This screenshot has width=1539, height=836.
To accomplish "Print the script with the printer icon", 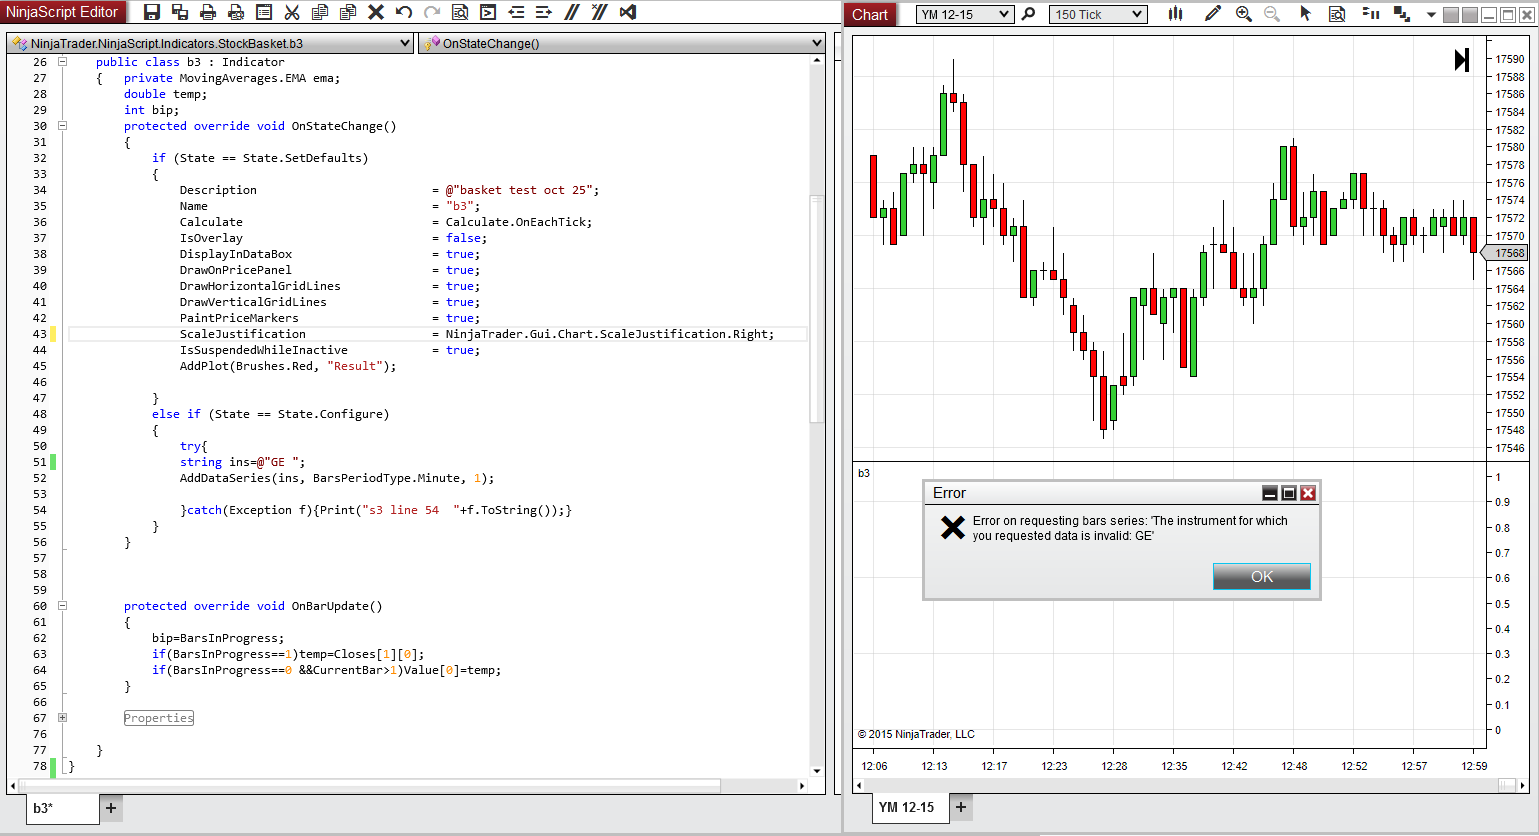I will pos(208,12).
